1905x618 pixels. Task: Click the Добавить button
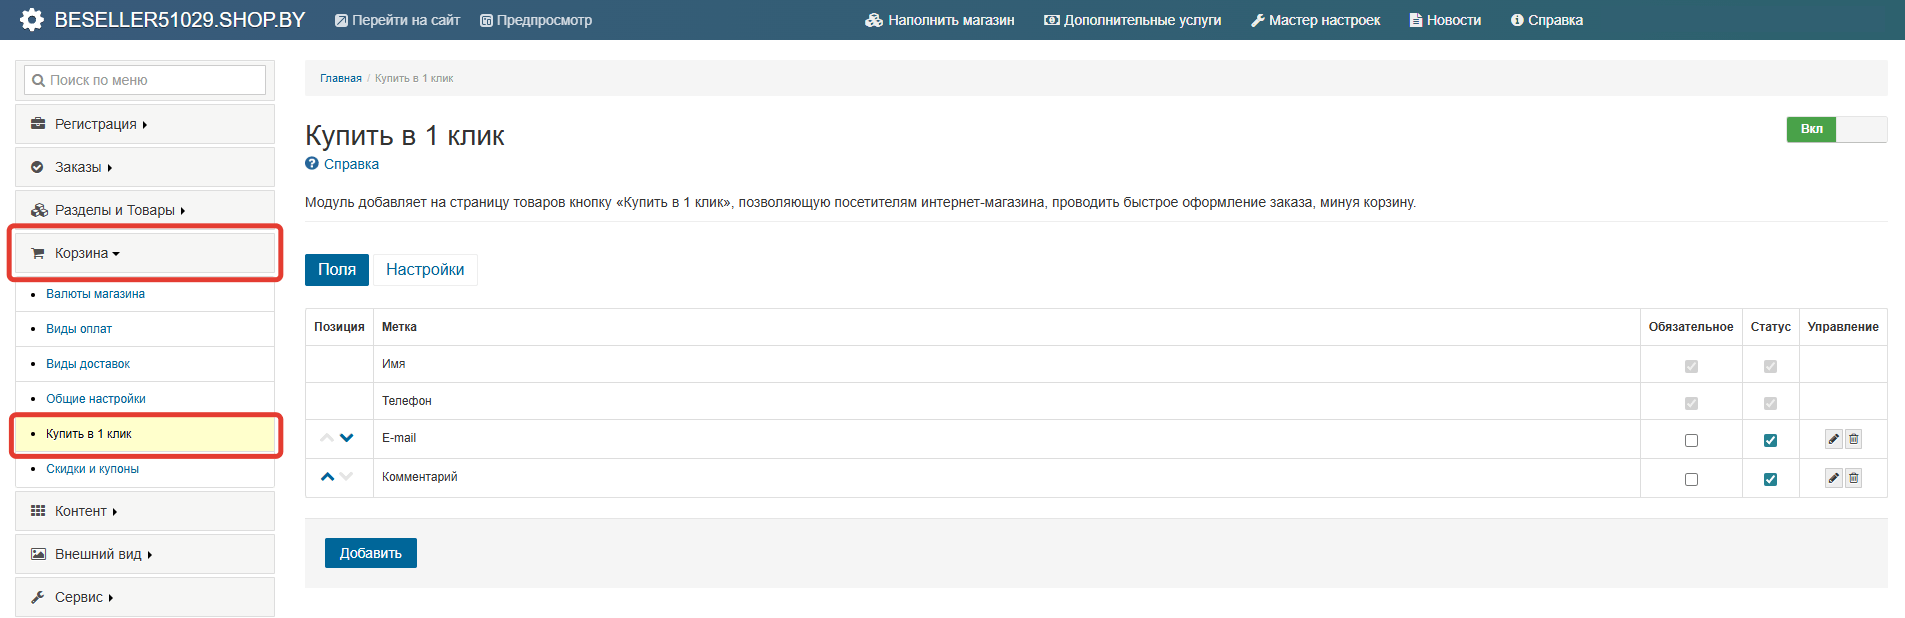click(x=371, y=553)
